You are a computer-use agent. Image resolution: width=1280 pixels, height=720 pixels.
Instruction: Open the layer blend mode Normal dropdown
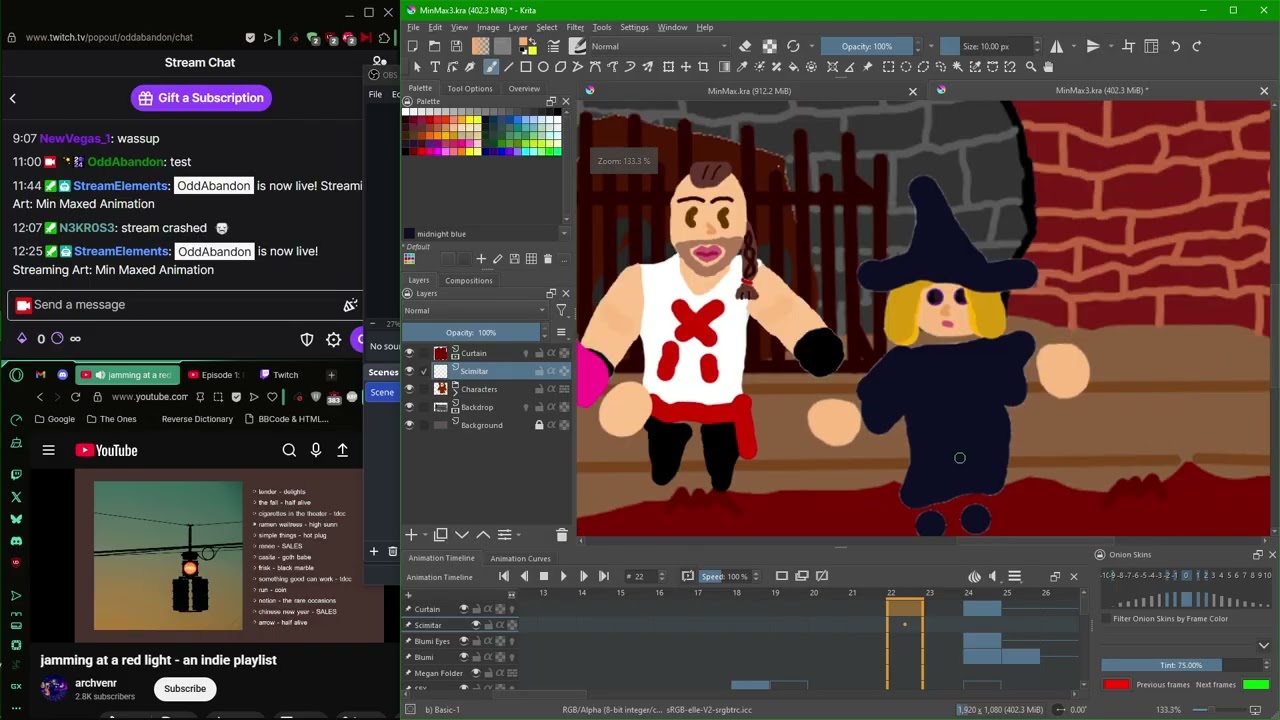pyautogui.click(x=475, y=311)
